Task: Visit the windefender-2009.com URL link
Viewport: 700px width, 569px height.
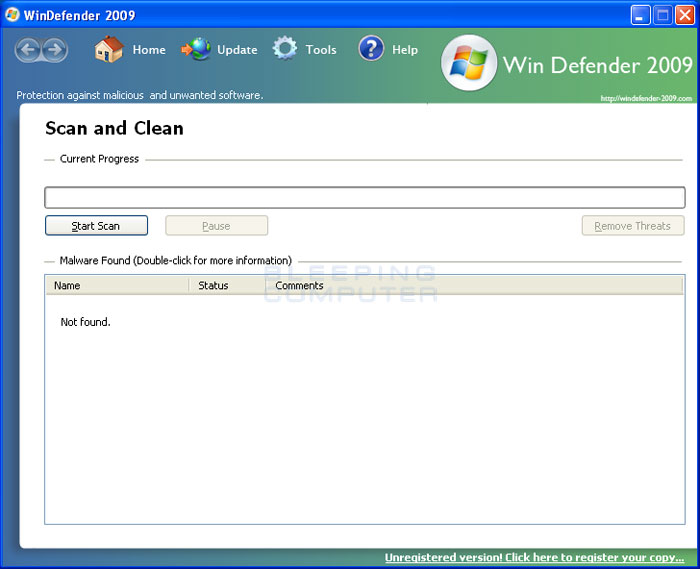Action: pyautogui.click(x=646, y=98)
